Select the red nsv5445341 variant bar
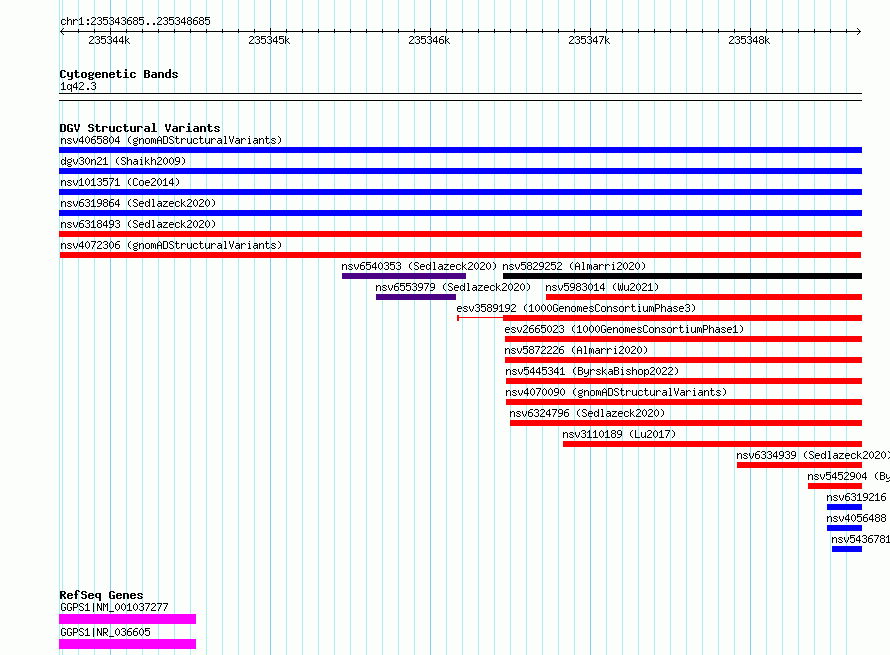The width and height of the screenshot is (890, 655). point(684,381)
